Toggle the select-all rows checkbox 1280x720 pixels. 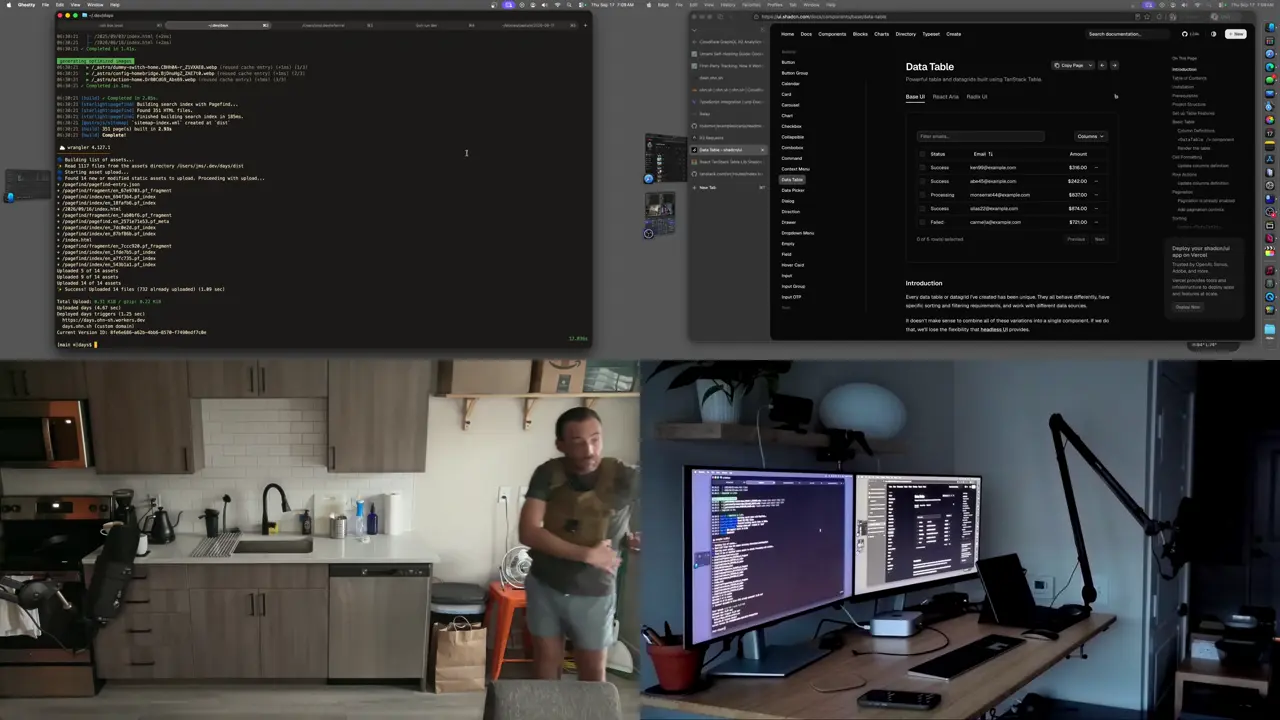(x=922, y=154)
